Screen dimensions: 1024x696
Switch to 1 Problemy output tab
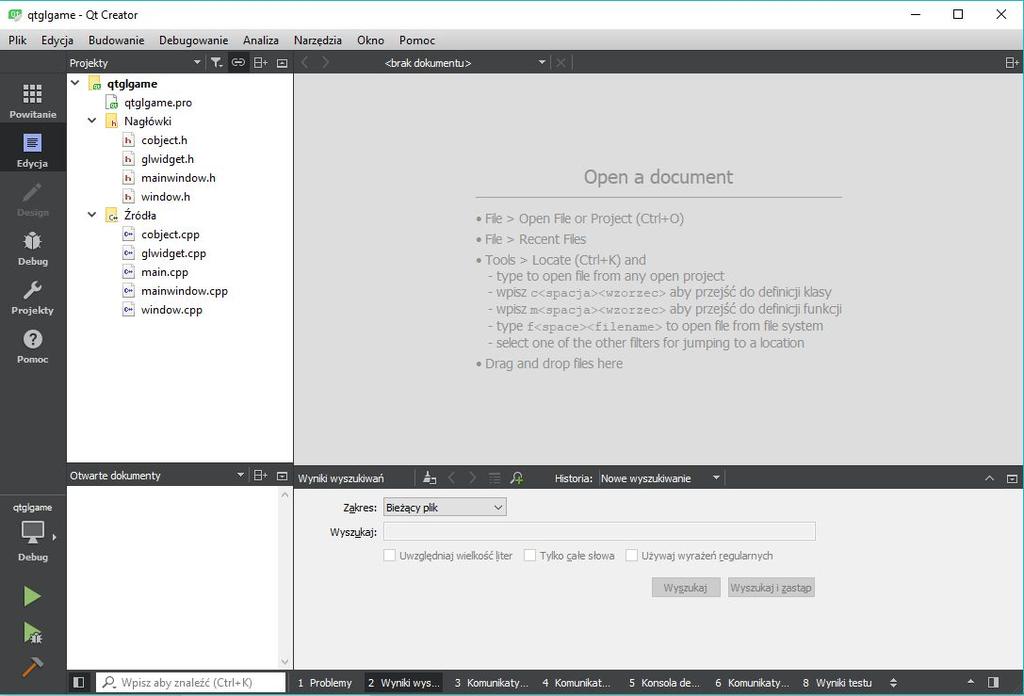[325, 682]
